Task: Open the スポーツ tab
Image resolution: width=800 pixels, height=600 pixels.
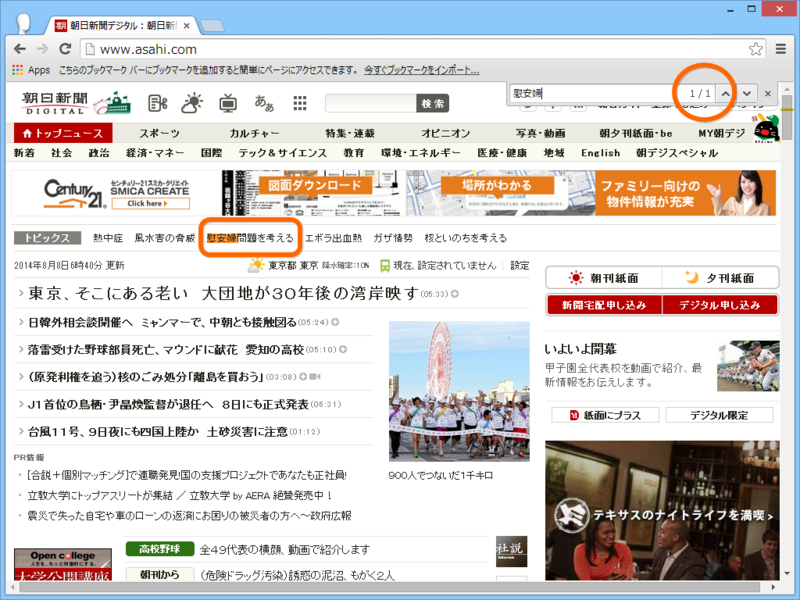Action: [160, 133]
